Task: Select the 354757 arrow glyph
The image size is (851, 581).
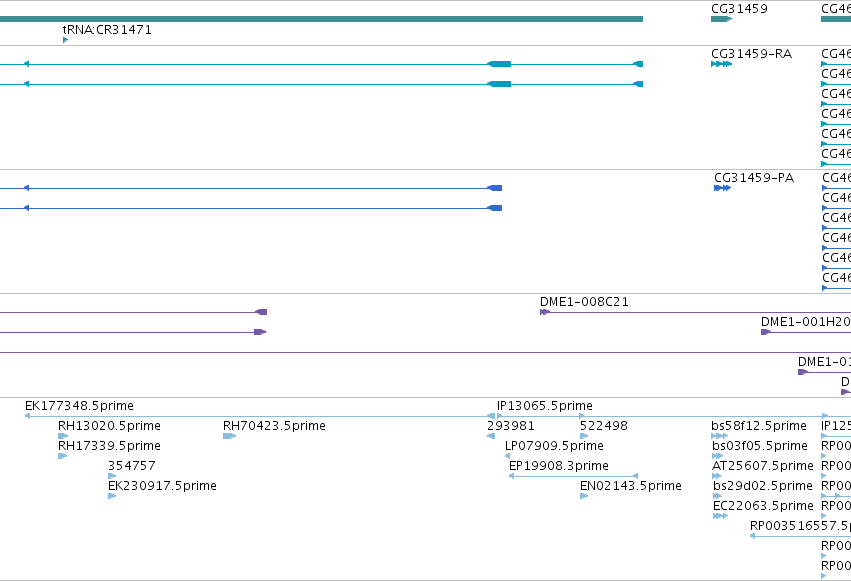Action: click(x=112, y=476)
